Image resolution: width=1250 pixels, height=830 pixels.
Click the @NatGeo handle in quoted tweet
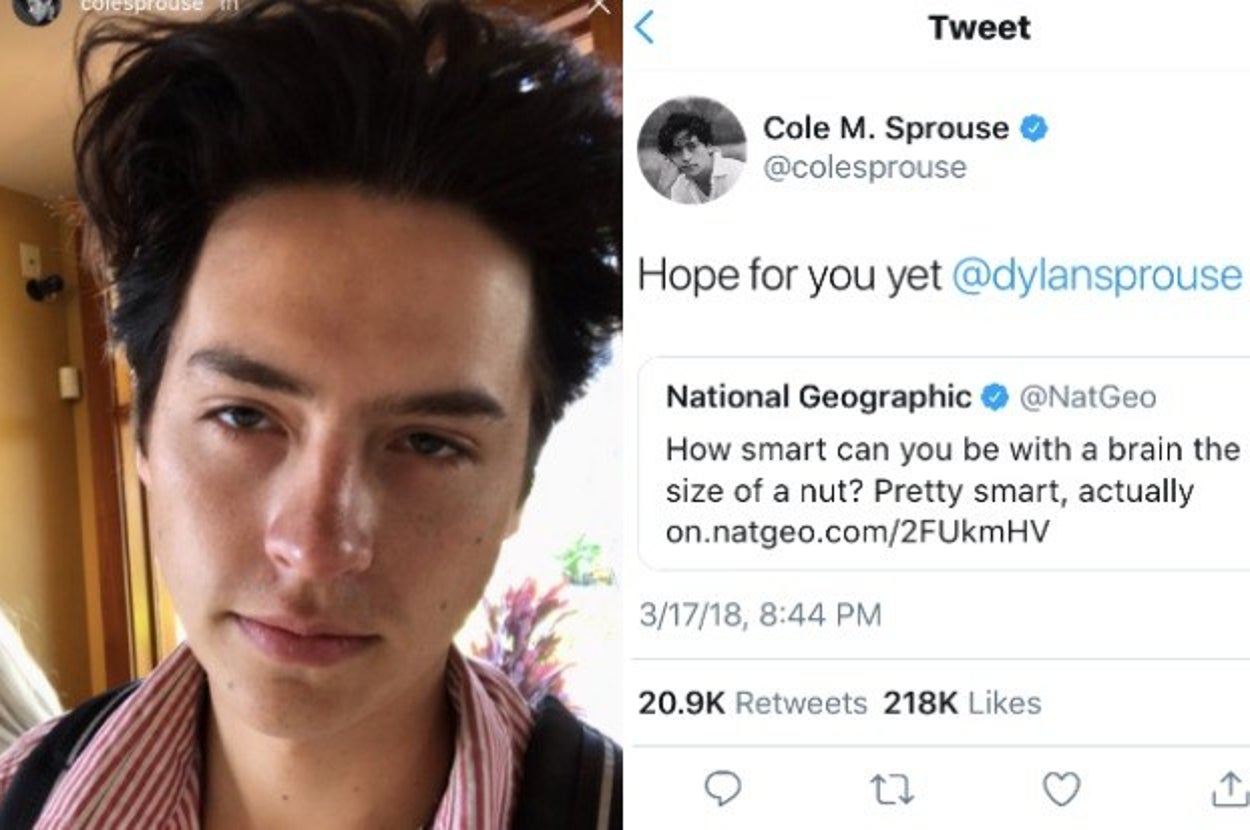click(1087, 397)
